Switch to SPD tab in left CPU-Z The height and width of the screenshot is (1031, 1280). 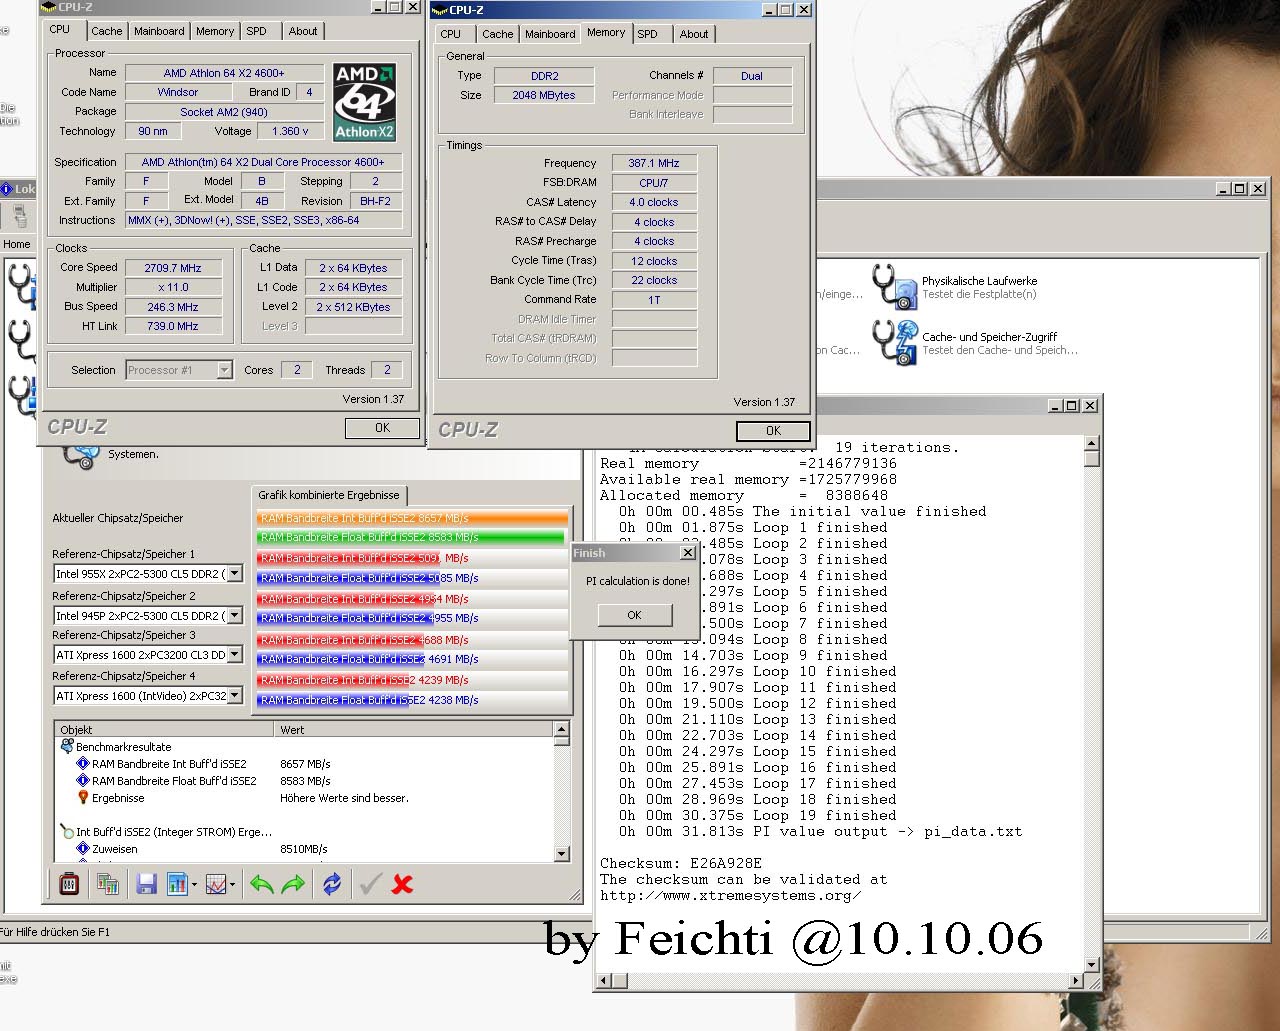click(x=257, y=31)
